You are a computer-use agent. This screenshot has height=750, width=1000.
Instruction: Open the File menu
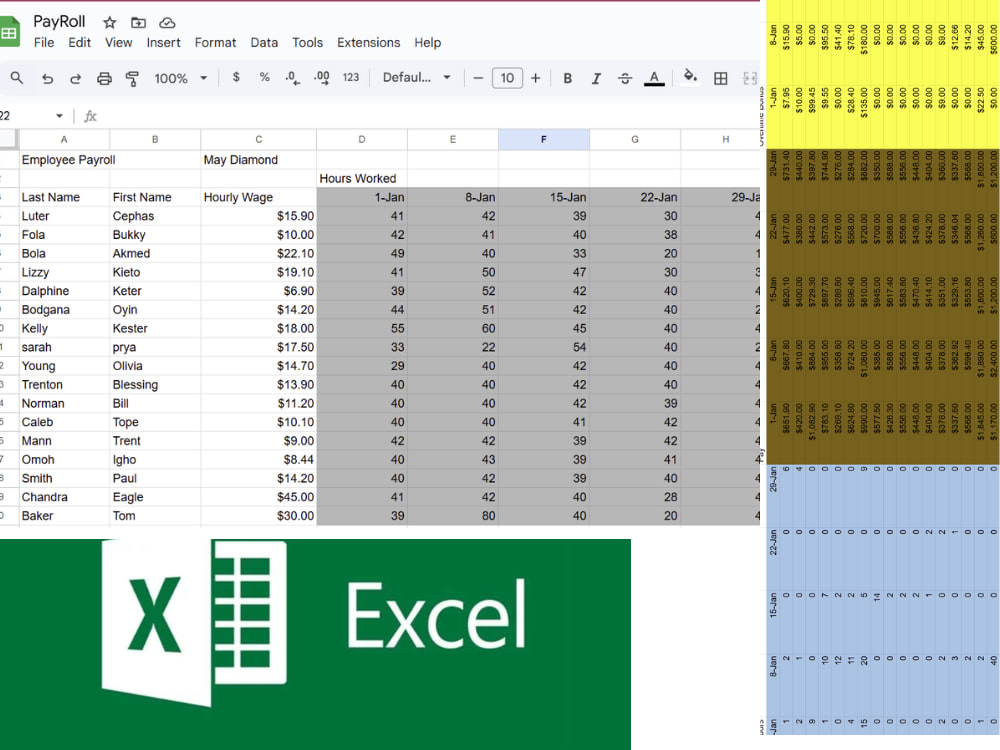click(x=44, y=43)
